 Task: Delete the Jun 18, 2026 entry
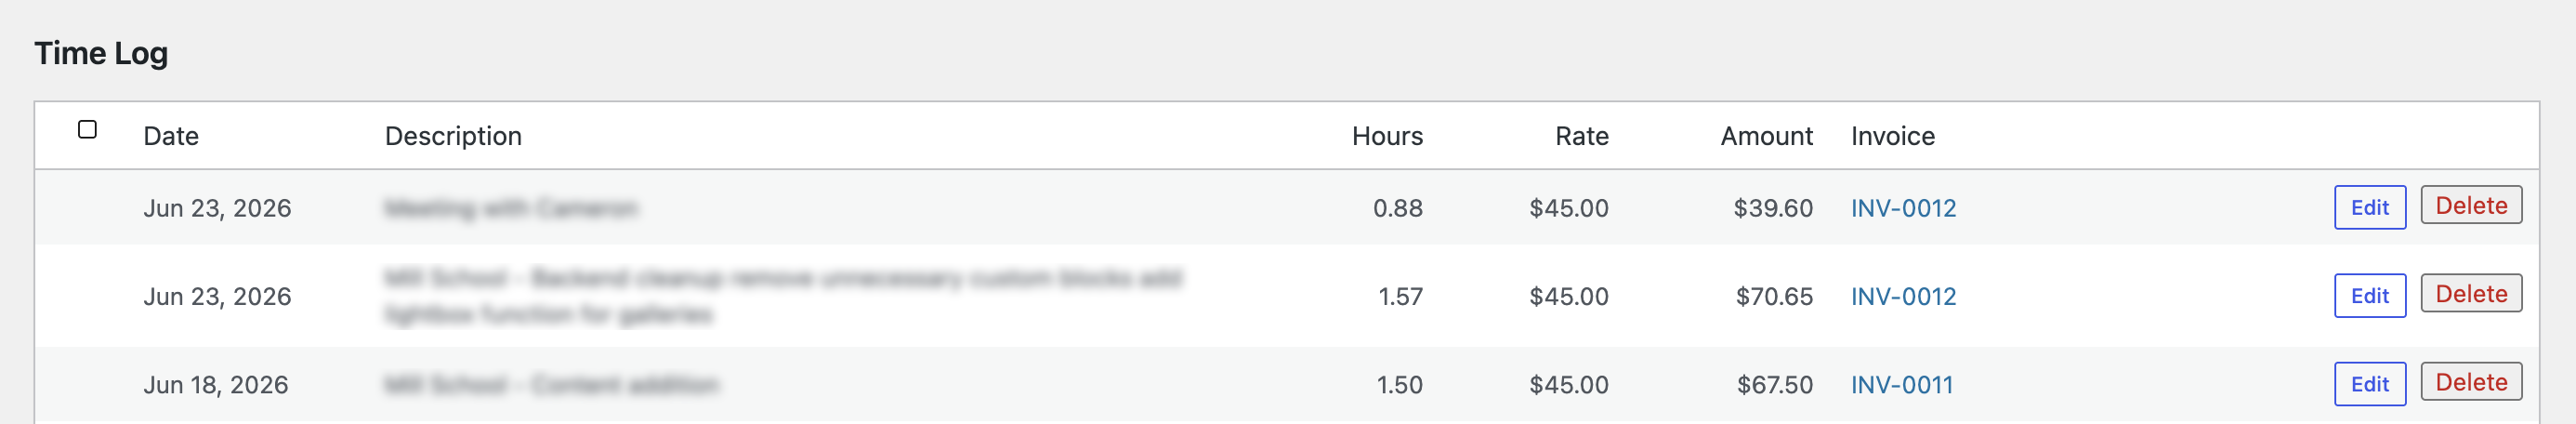point(2470,381)
